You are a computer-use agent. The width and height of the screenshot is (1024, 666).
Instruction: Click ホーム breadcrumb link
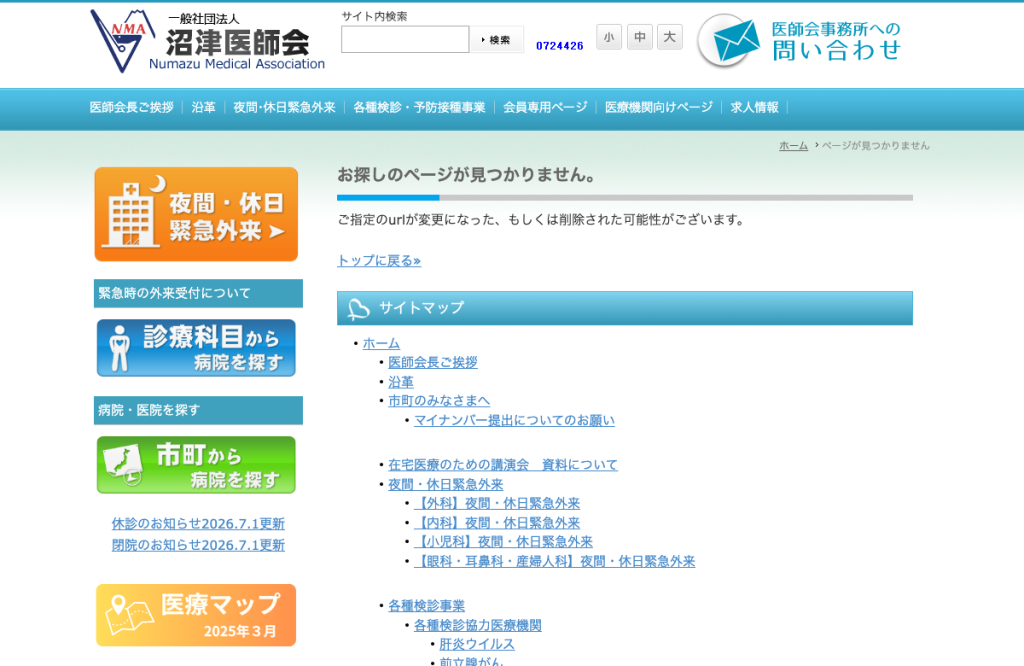[793, 146]
